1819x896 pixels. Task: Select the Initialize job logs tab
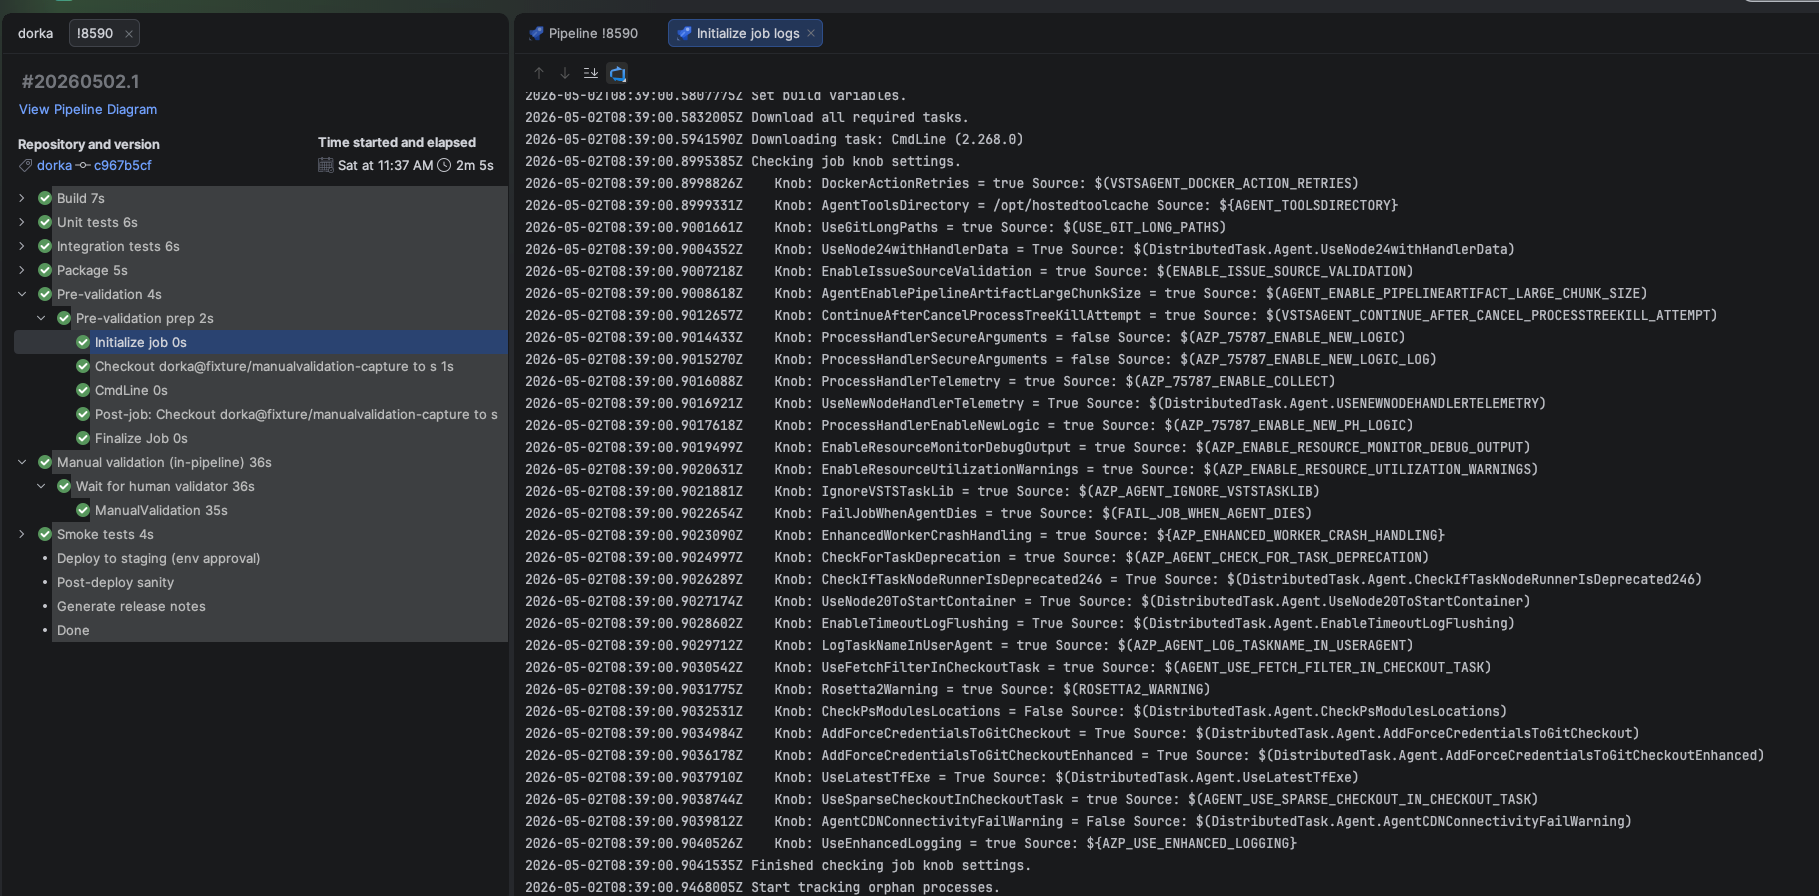click(747, 33)
